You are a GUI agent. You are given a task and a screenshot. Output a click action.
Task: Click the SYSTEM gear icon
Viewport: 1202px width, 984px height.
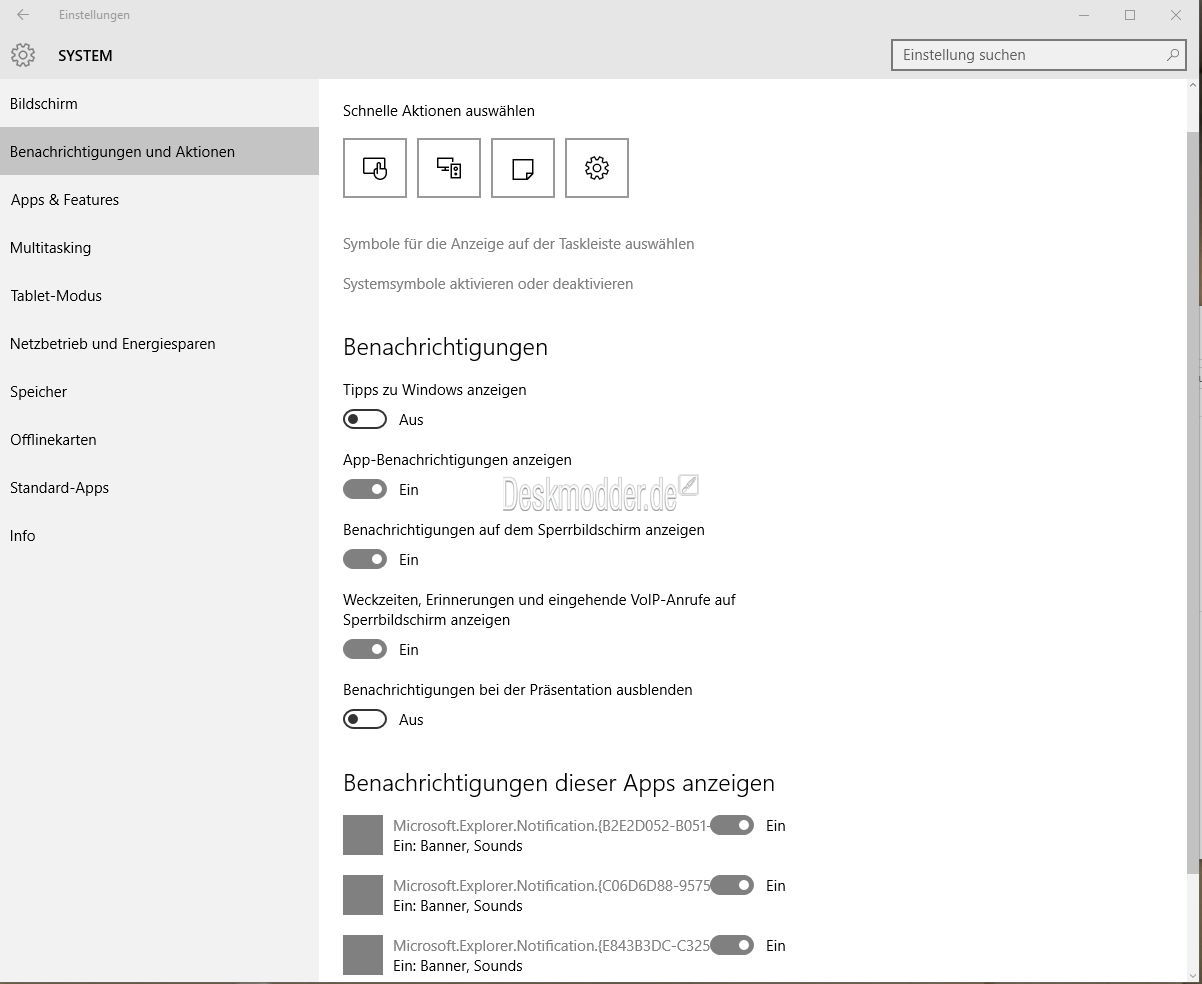tap(23, 55)
